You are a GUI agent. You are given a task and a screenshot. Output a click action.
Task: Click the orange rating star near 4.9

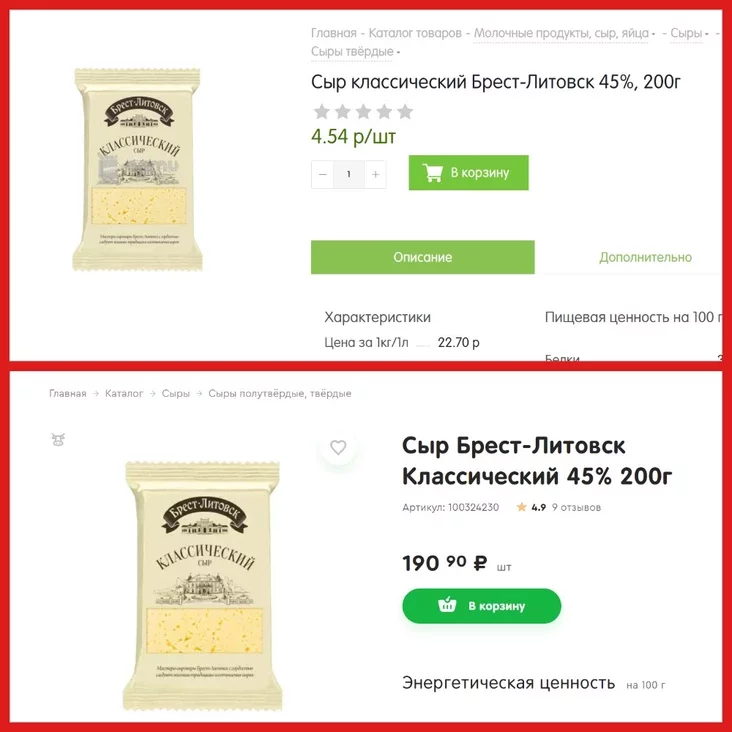(521, 507)
